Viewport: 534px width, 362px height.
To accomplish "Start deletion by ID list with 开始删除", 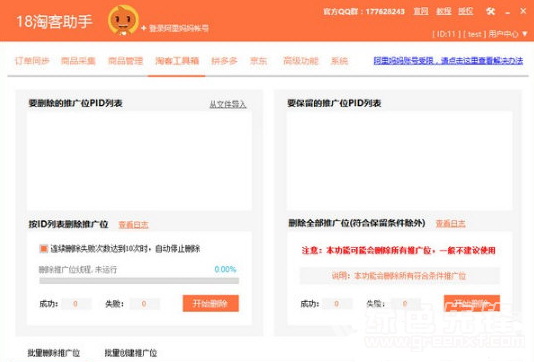I will point(210,303).
